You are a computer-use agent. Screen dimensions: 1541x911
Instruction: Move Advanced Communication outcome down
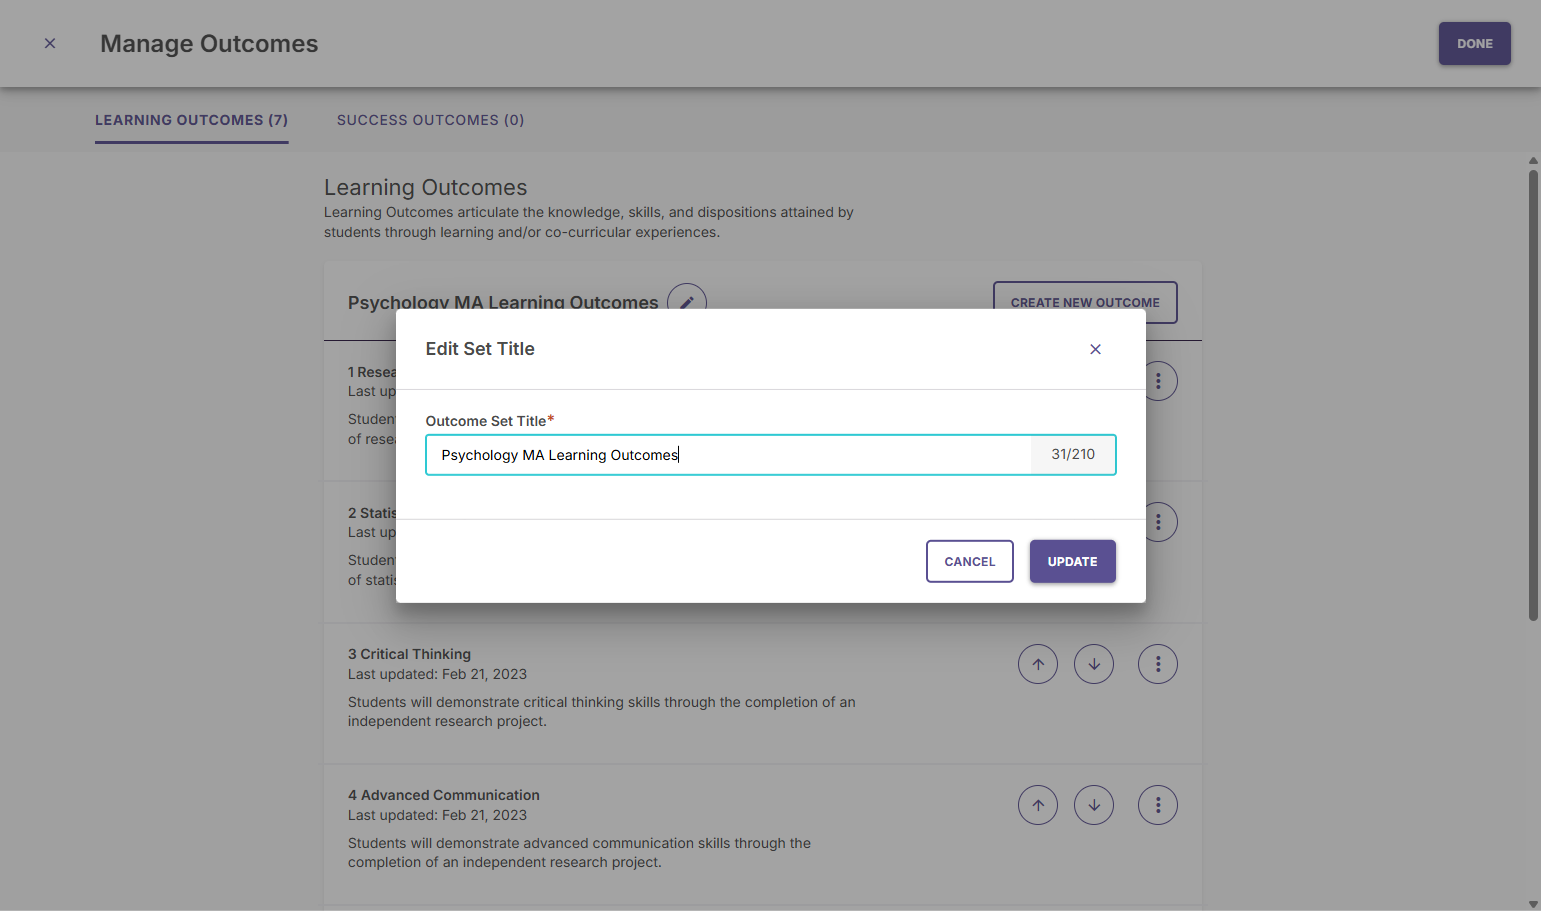1094,805
